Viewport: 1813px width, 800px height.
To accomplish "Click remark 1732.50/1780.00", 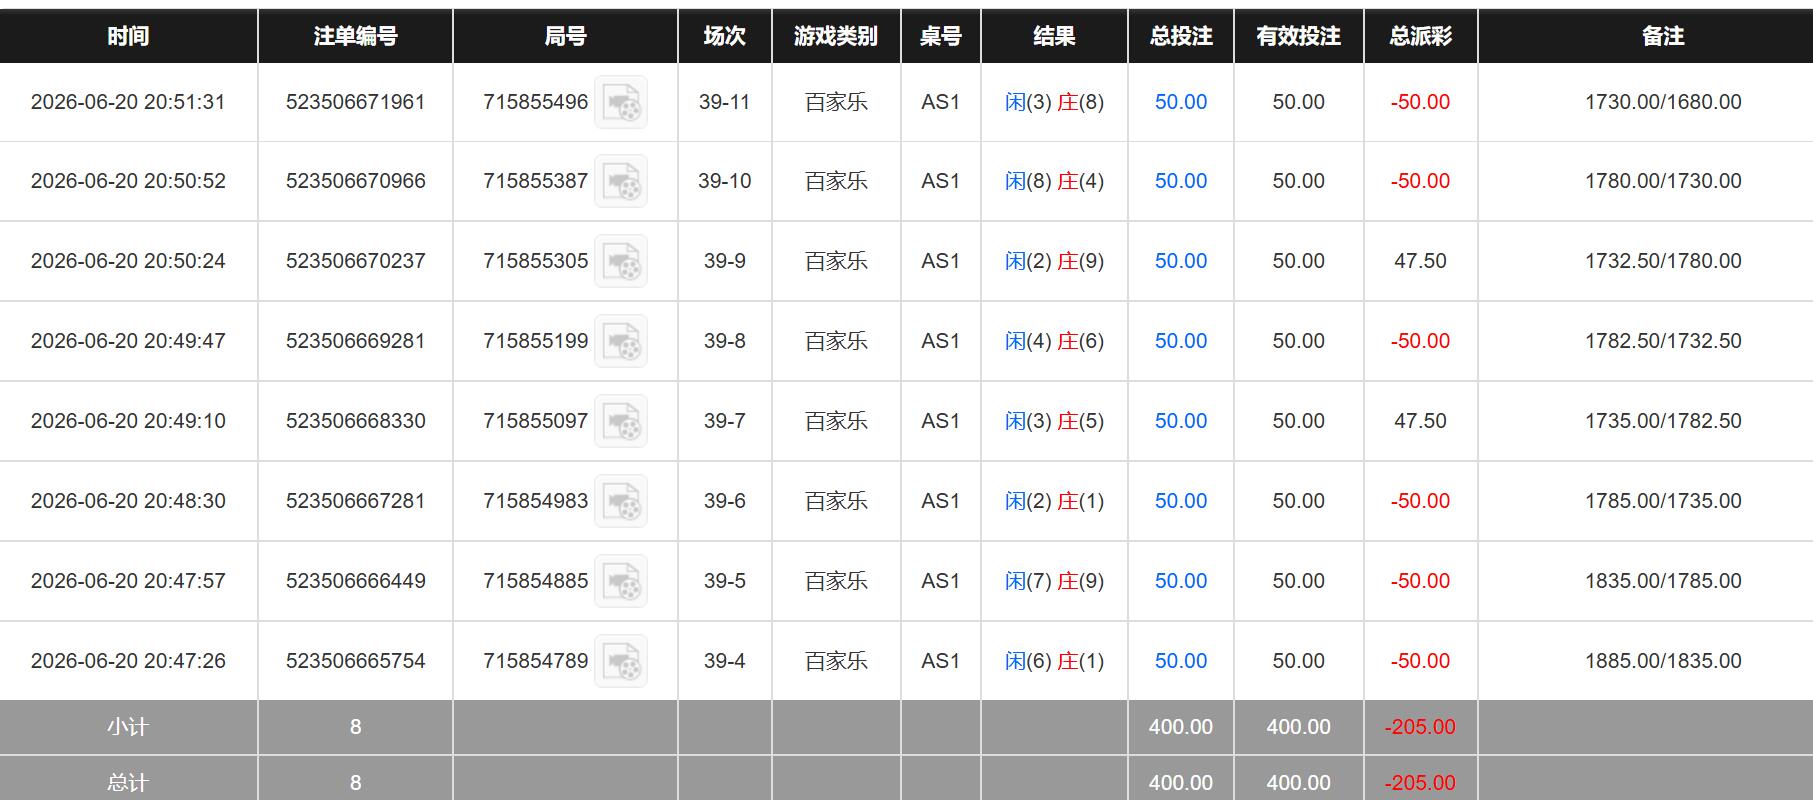I will click(x=1663, y=261).
